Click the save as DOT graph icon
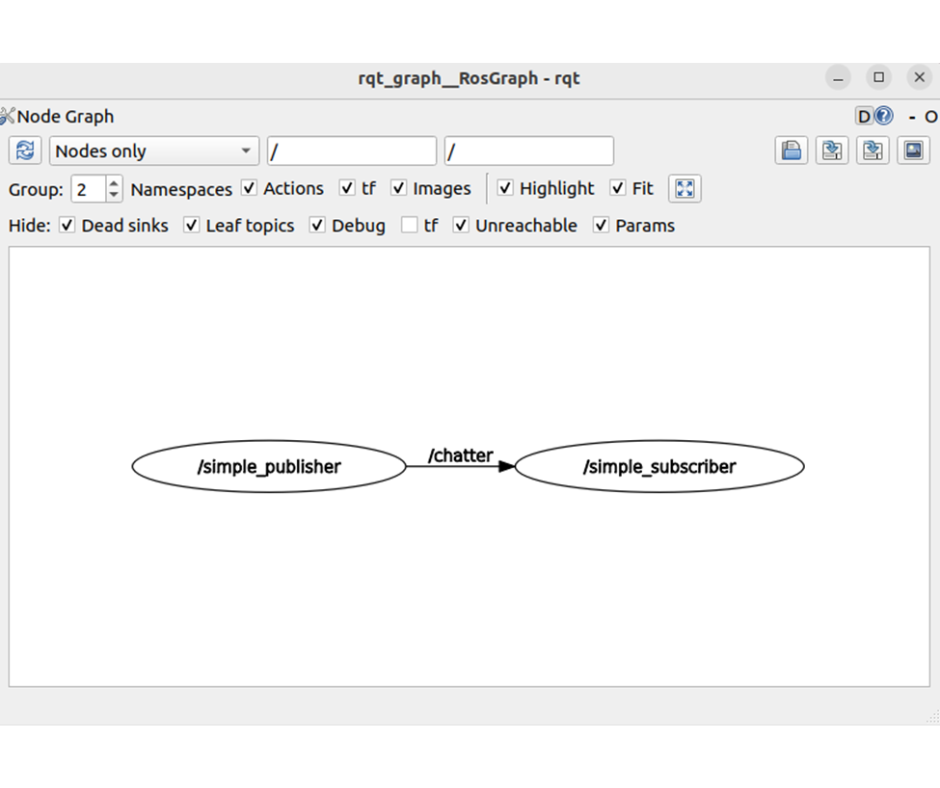940x788 pixels. point(832,151)
